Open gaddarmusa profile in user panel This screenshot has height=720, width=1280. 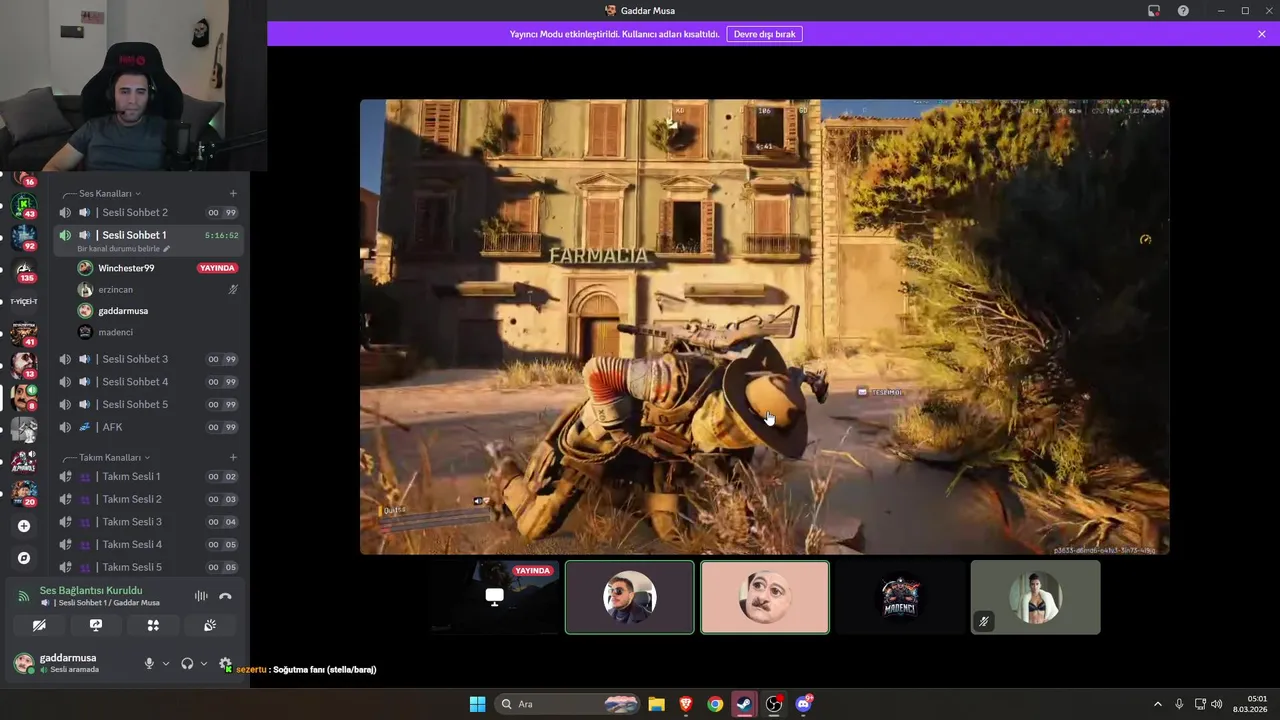point(72,663)
